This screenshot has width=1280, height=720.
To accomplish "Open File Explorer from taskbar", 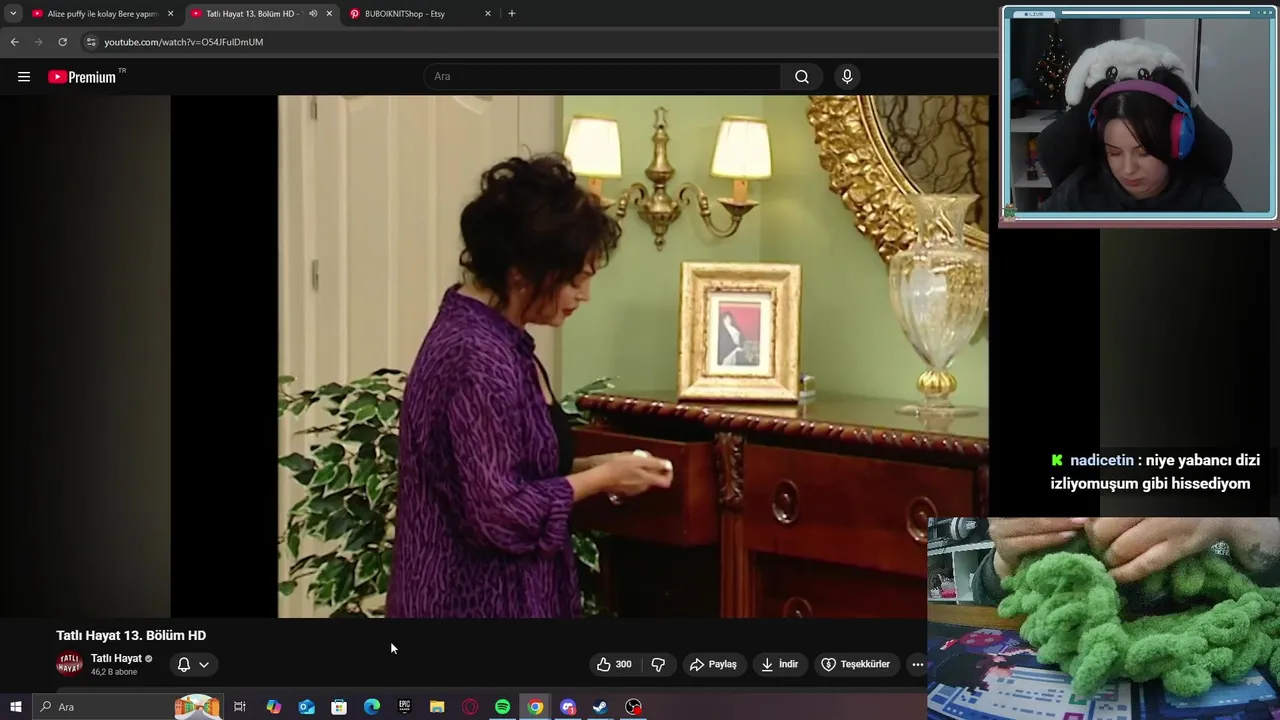I will [437, 707].
